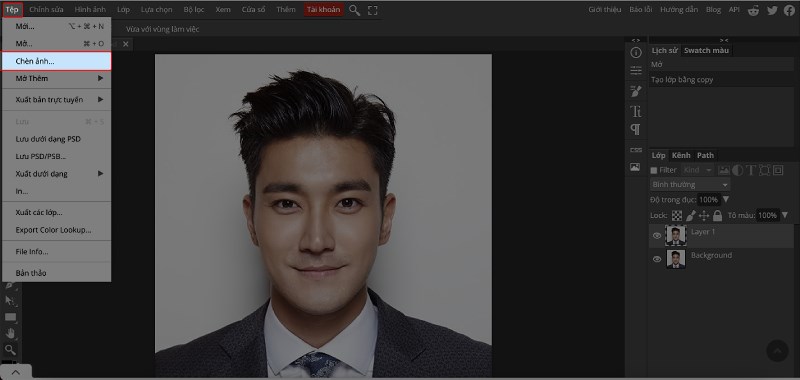Open the Bộ lọc menu
This screenshot has width=800, height=380.
pos(194,9)
